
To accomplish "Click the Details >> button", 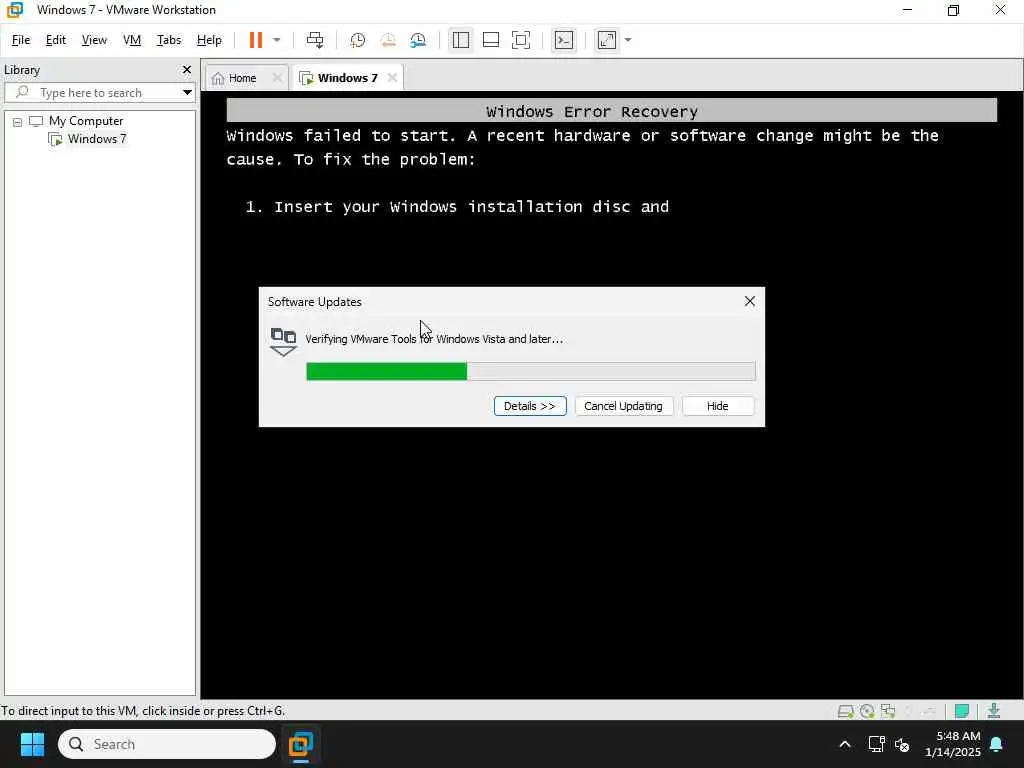I will point(530,406).
